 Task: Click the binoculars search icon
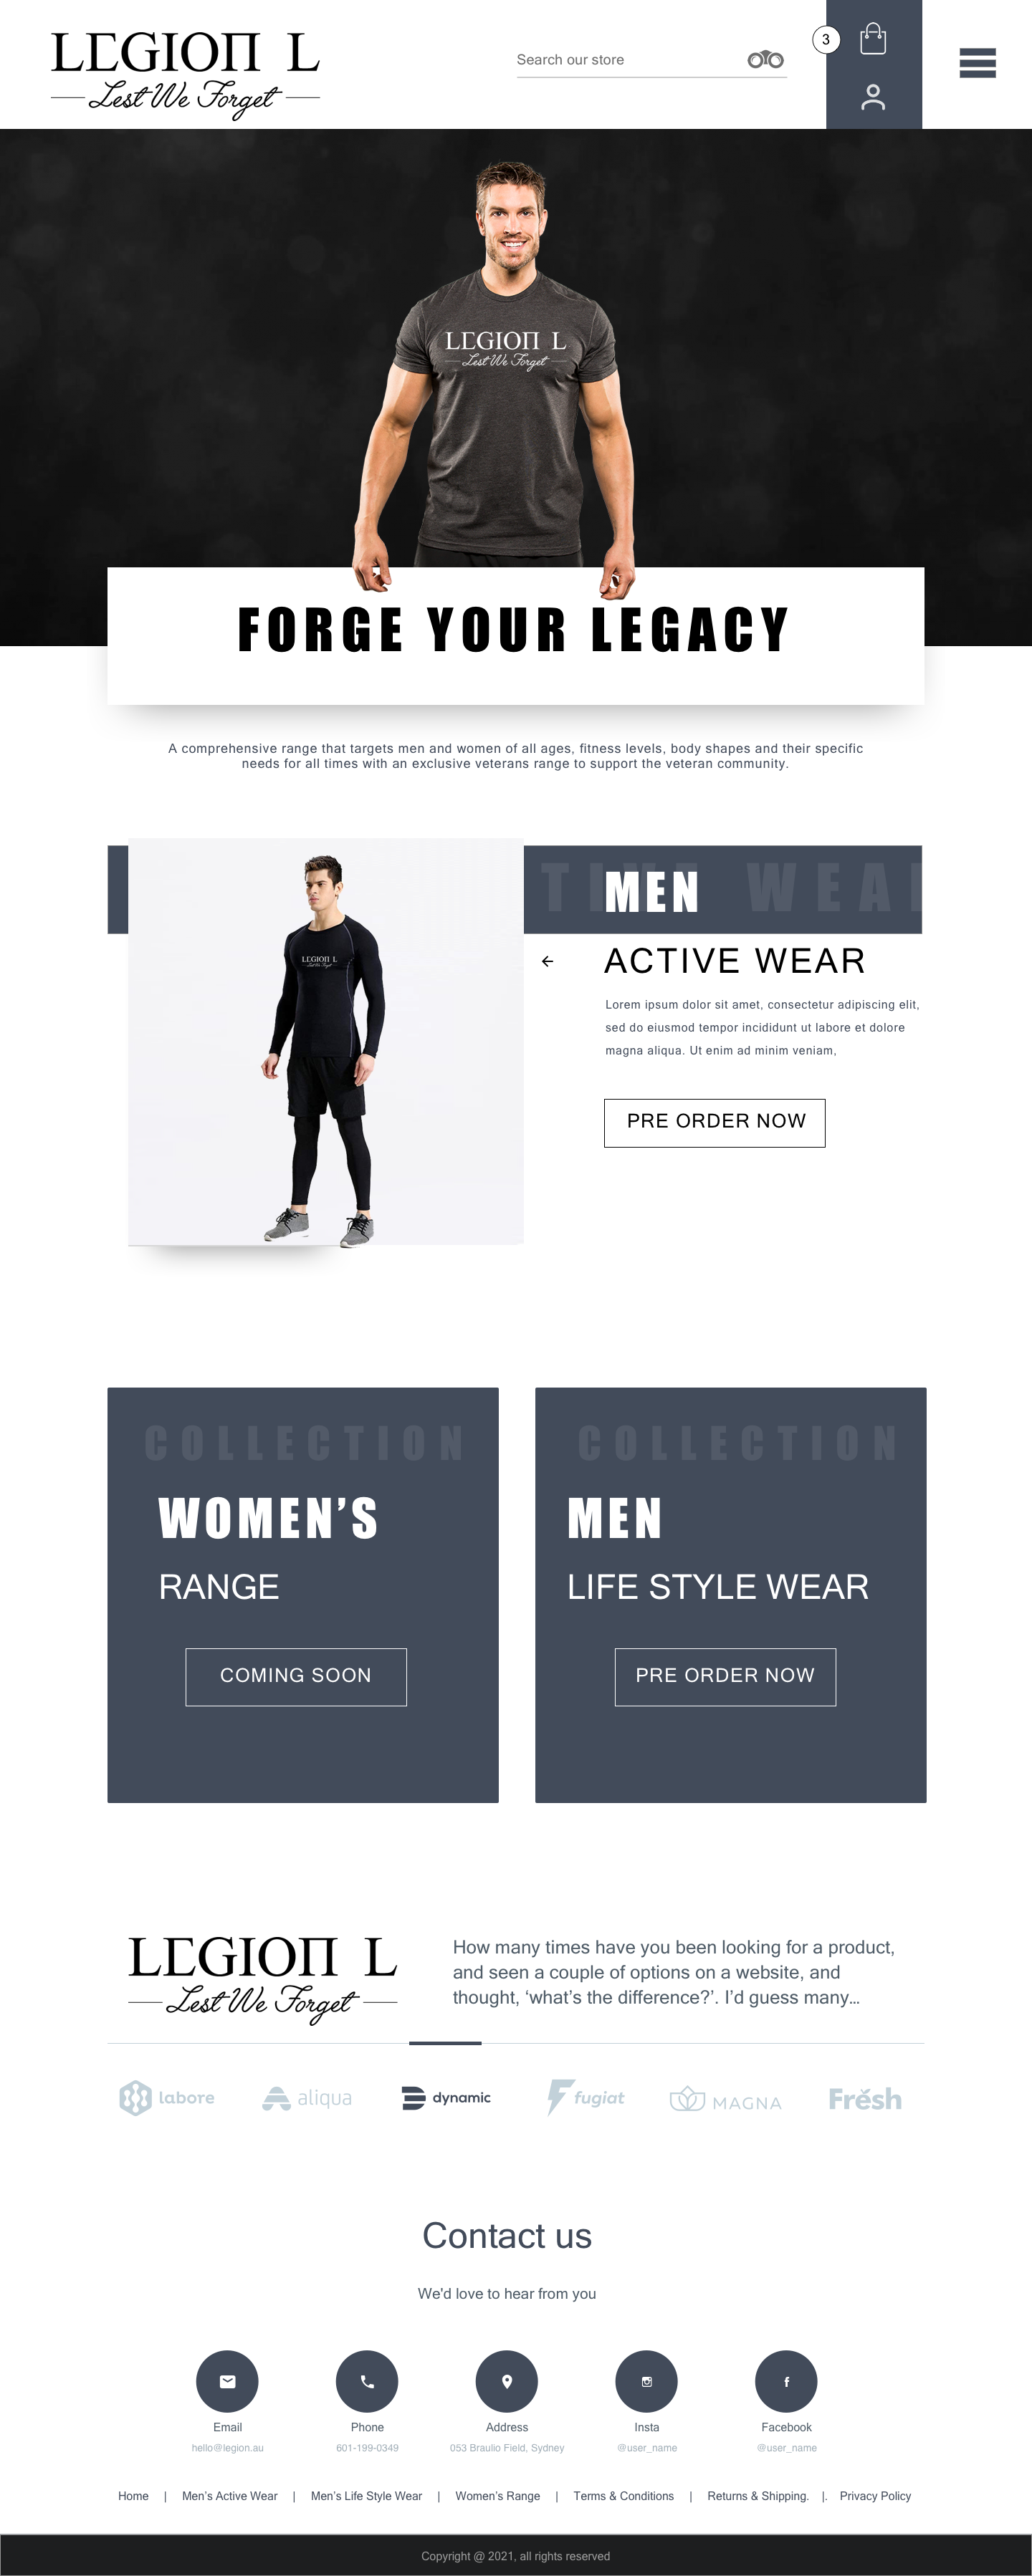pyautogui.click(x=766, y=60)
